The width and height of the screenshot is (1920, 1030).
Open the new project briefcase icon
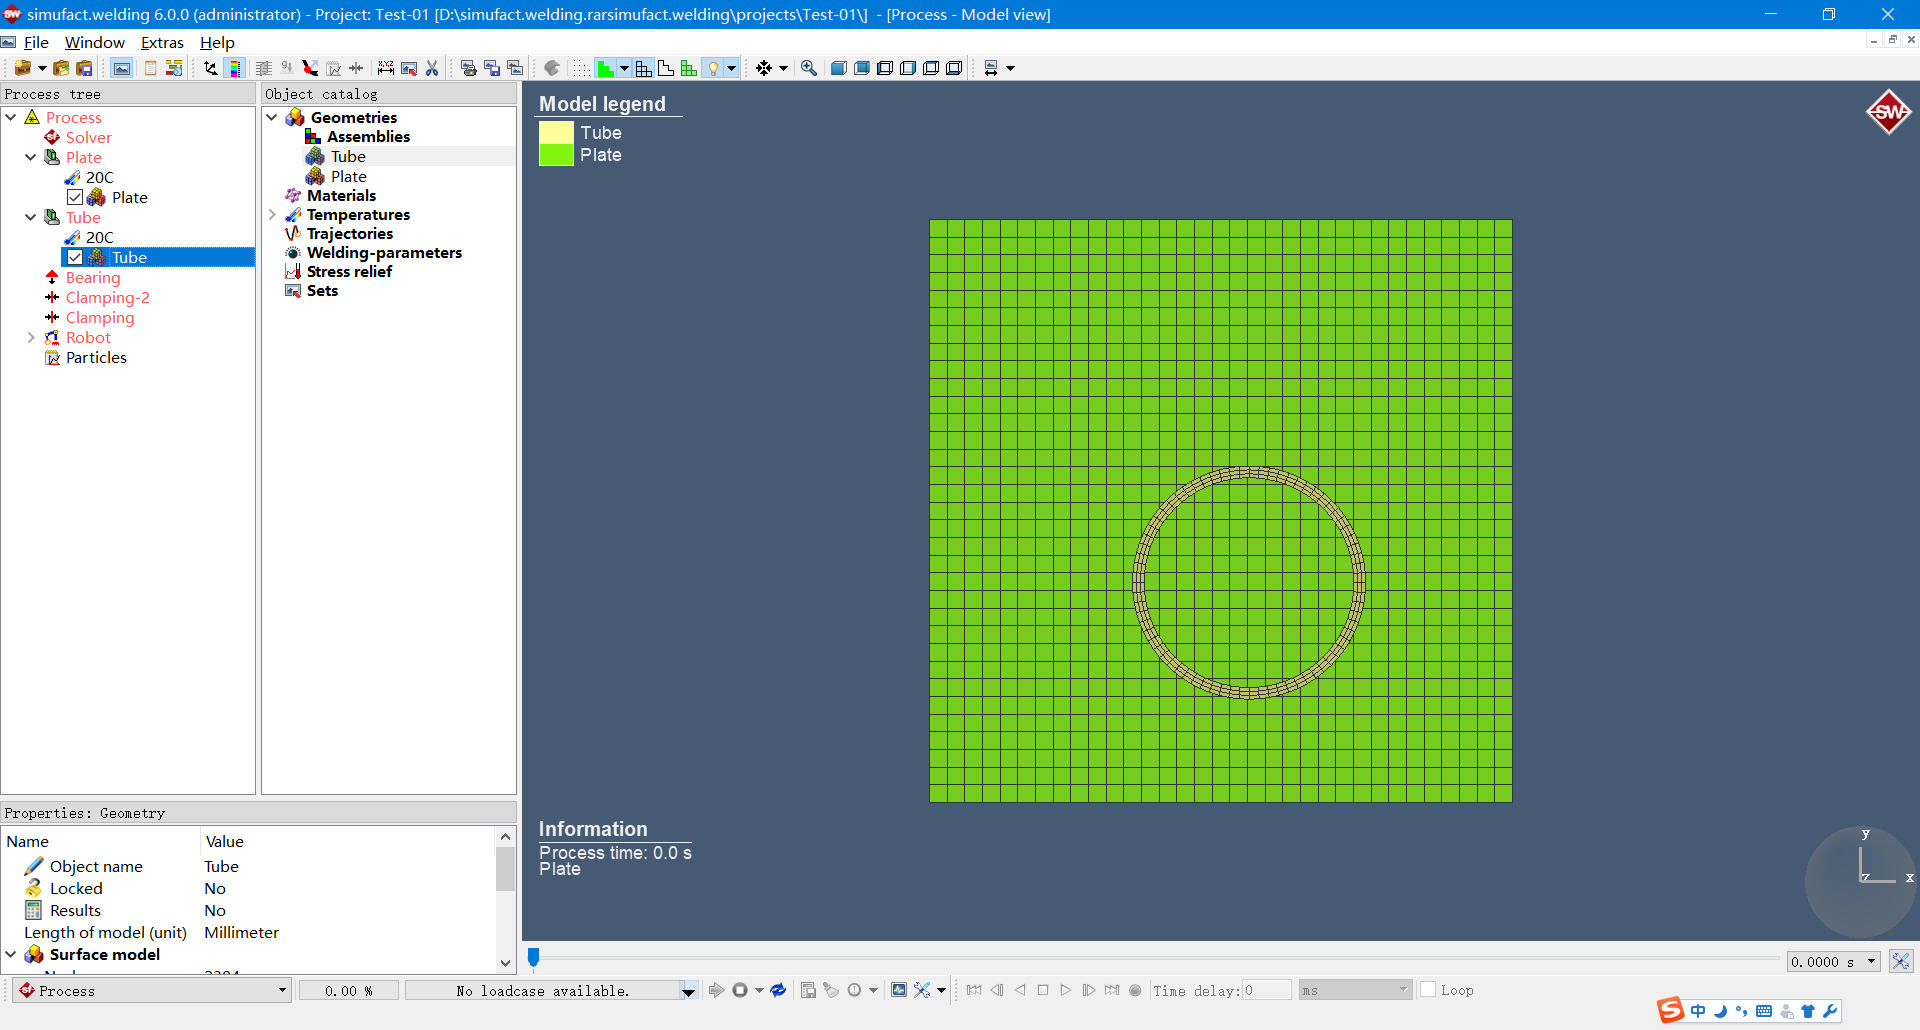pyautogui.click(x=22, y=68)
